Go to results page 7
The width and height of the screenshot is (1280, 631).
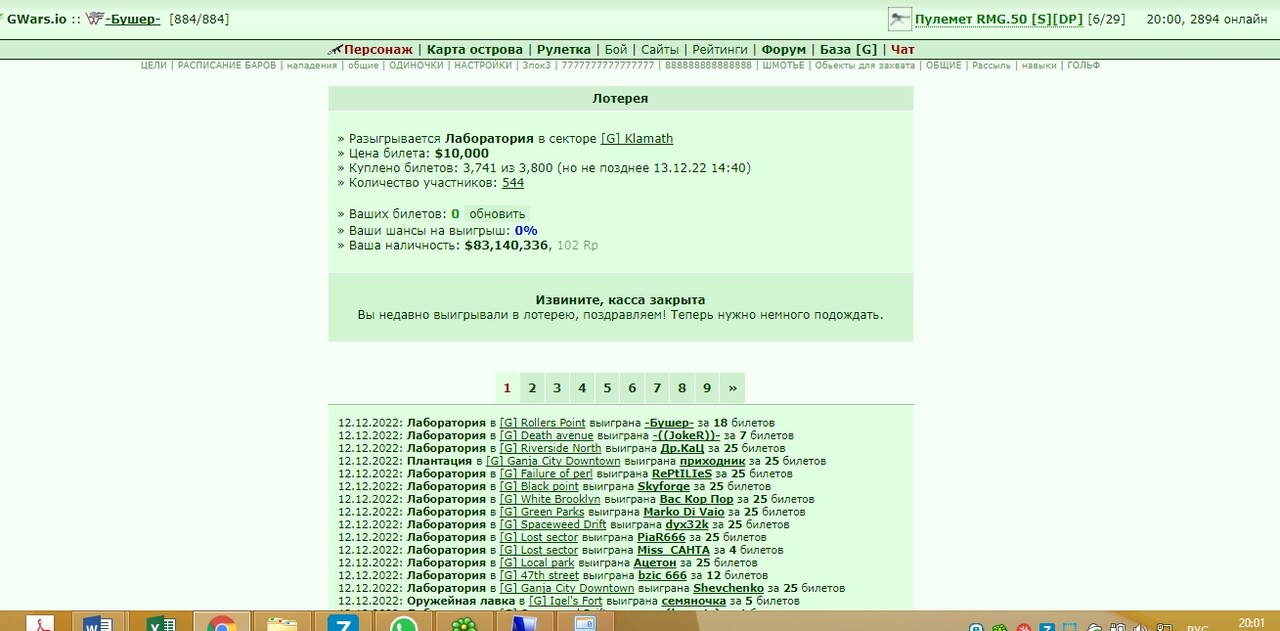[x=657, y=388]
